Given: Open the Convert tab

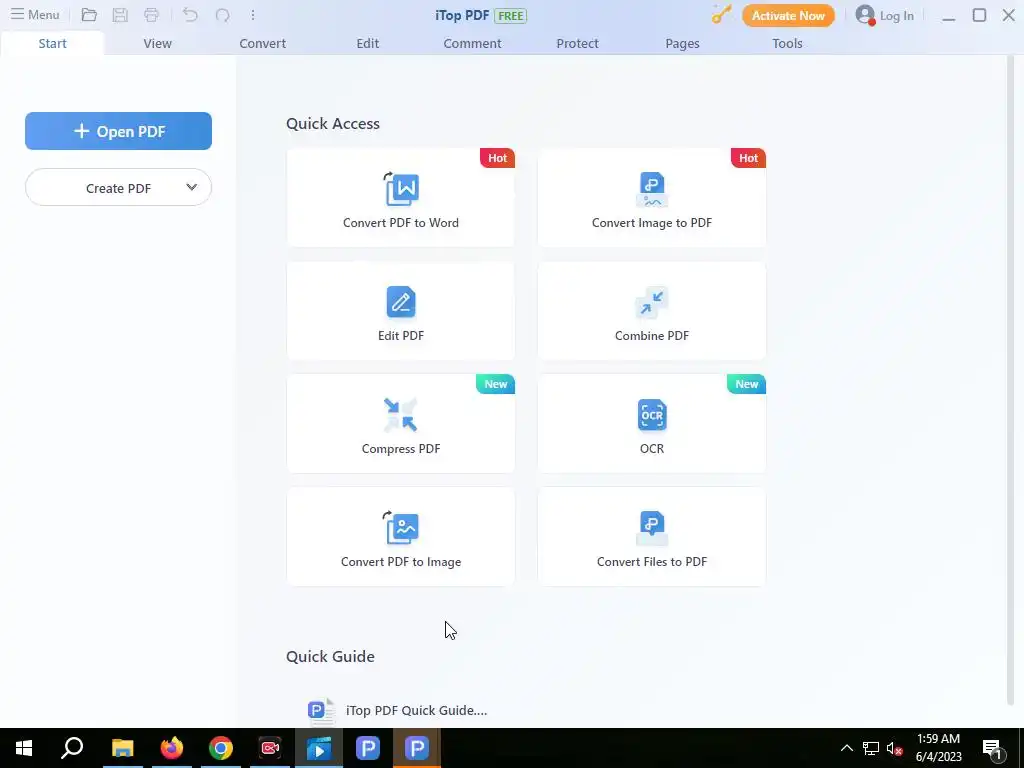Looking at the screenshot, I should click(x=263, y=43).
